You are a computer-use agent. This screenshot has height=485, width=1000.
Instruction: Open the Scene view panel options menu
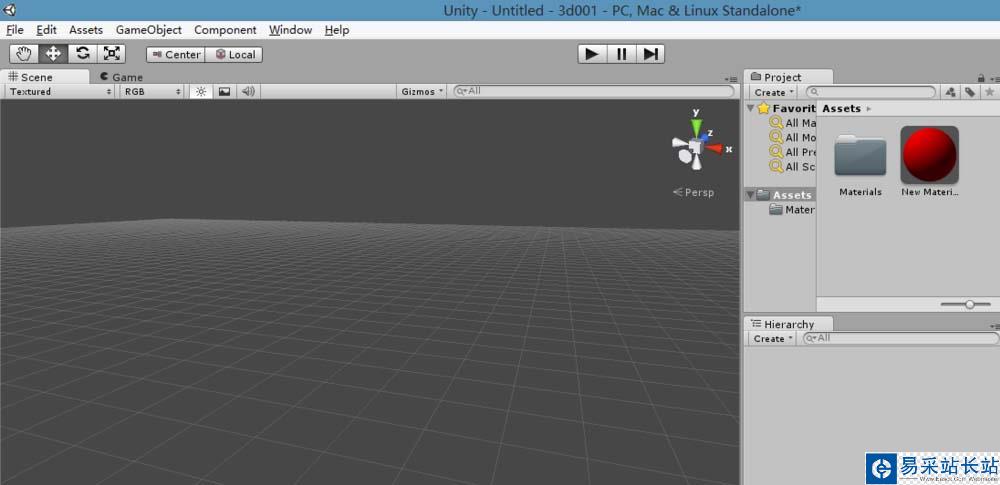(x=731, y=78)
